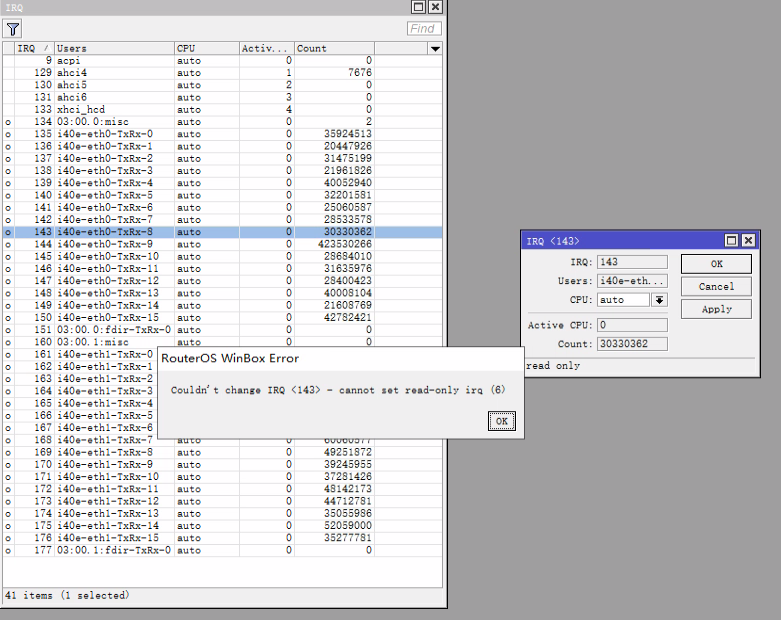Select the ahci5 row

[x=222, y=85]
